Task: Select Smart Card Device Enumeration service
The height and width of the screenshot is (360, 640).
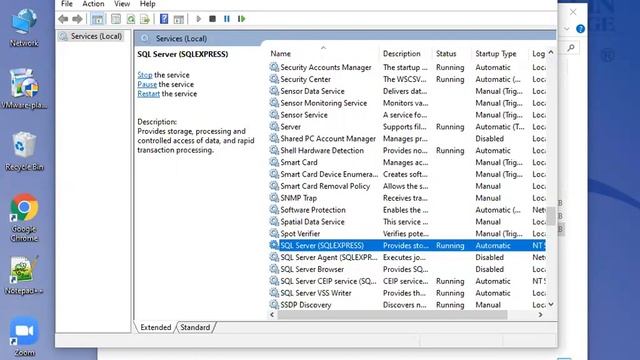Action: coord(407,174)
